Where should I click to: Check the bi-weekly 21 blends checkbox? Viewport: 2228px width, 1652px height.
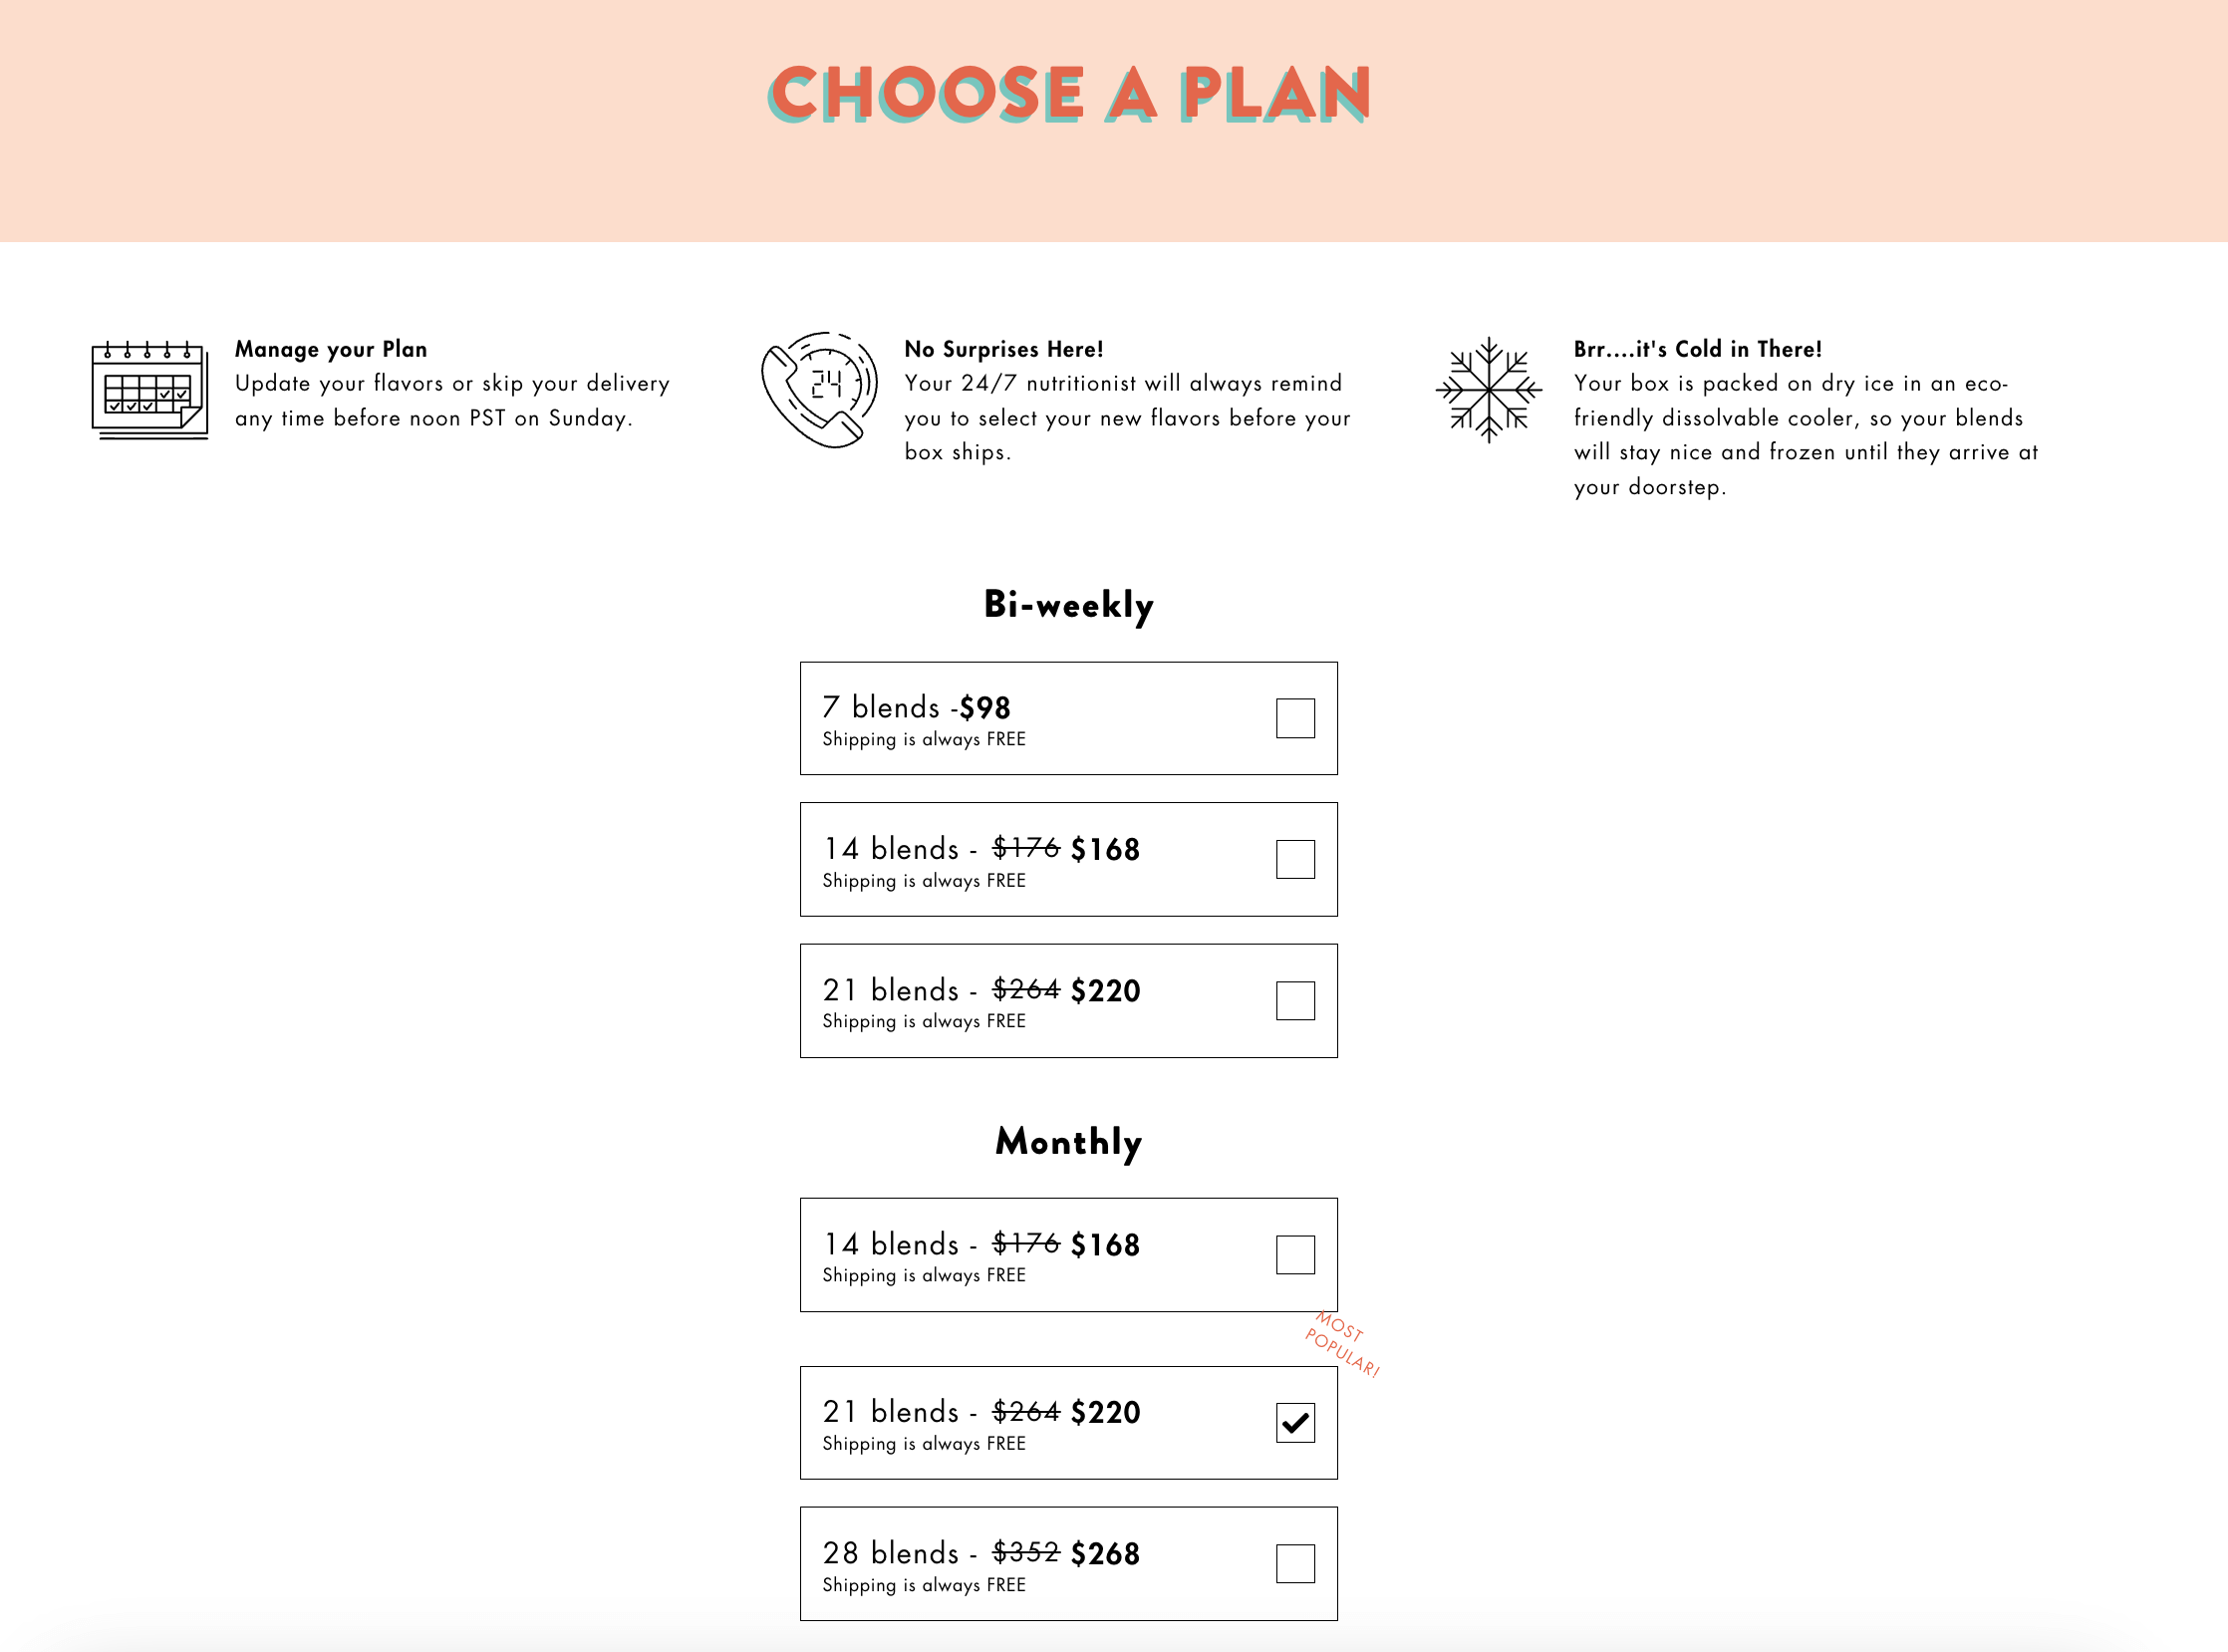coord(1294,999)
